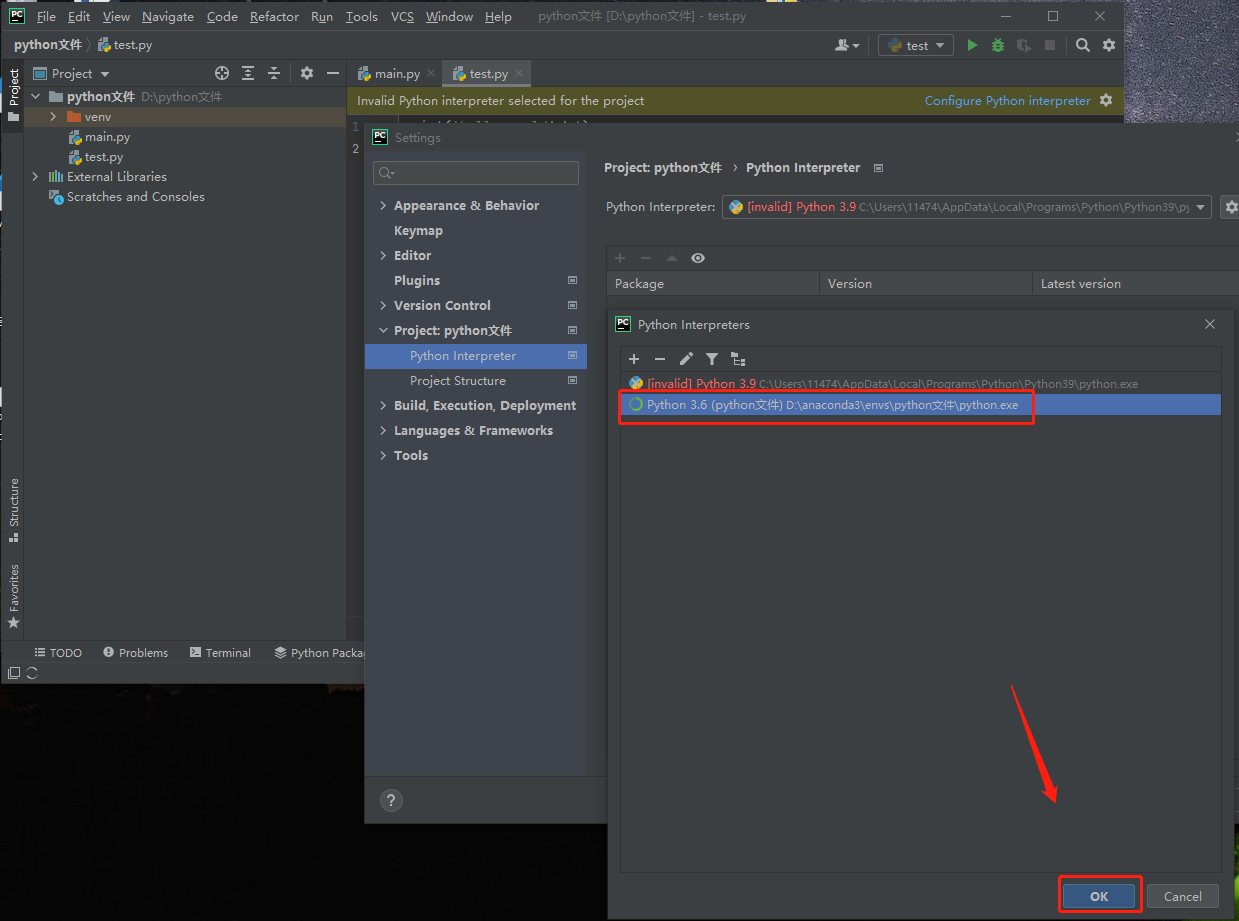
Task: Open the TODO tool window
Action: [58, 653]
